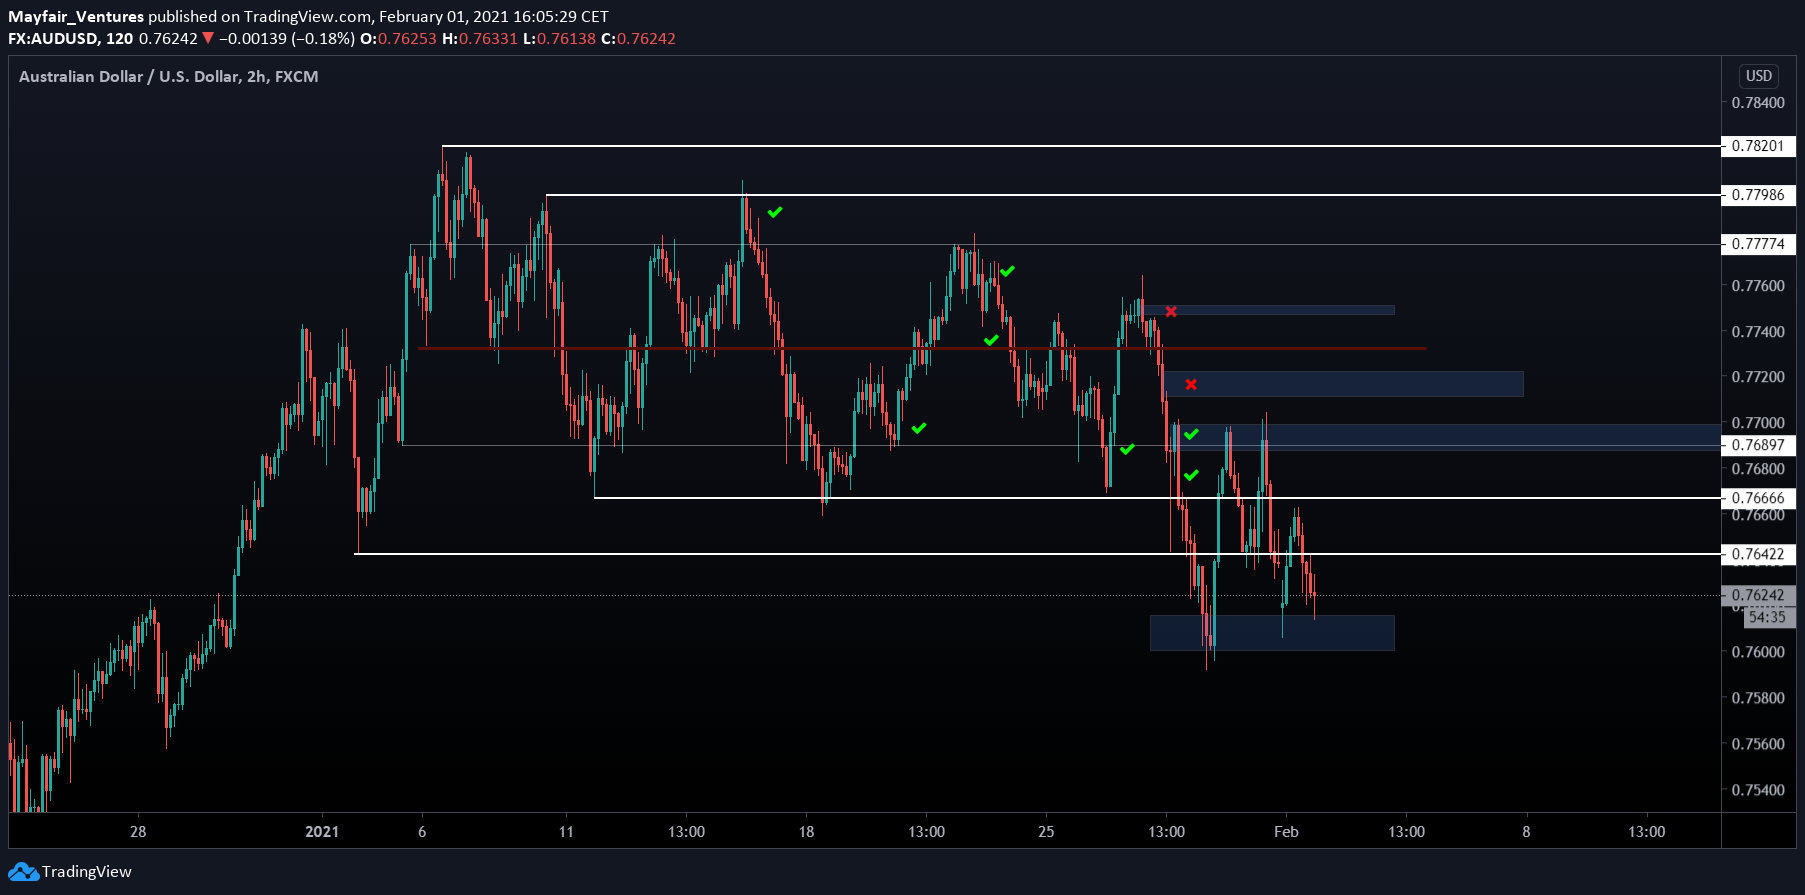The image size is (1805, 895).
Task: Click the 0.77600 axis tick value
Action: (1758, 286)
